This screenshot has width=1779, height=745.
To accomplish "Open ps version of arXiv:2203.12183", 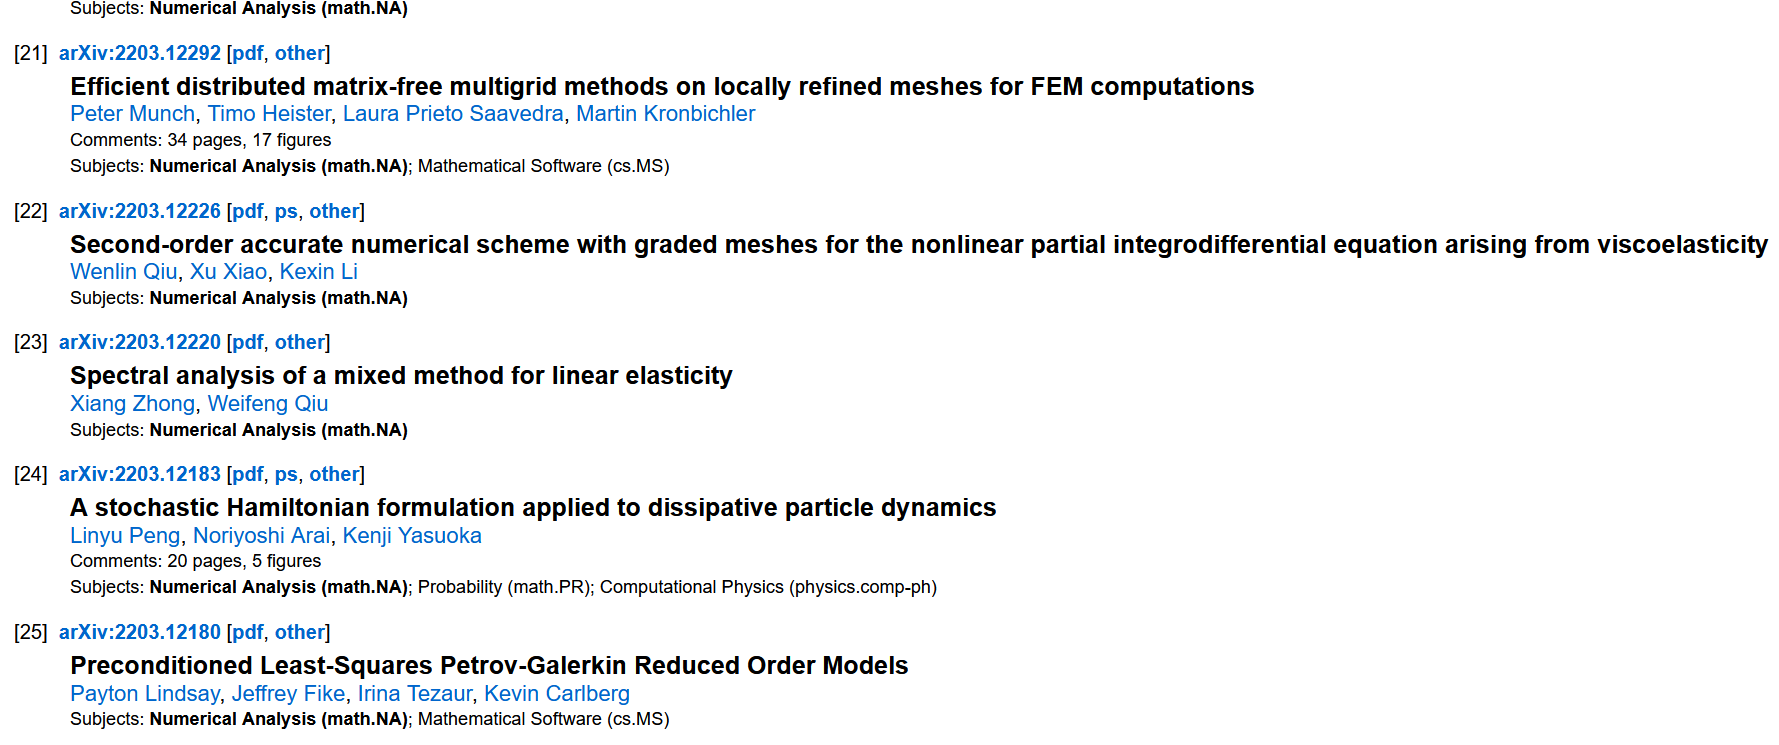I will tap(286, 474).
